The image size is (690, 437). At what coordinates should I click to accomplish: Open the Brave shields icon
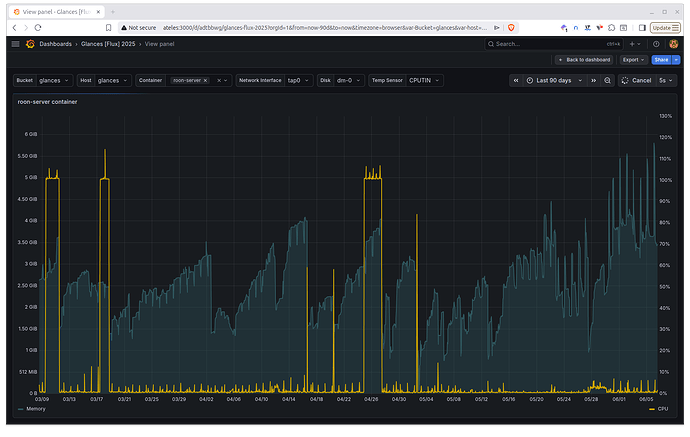tap(511, 28)
